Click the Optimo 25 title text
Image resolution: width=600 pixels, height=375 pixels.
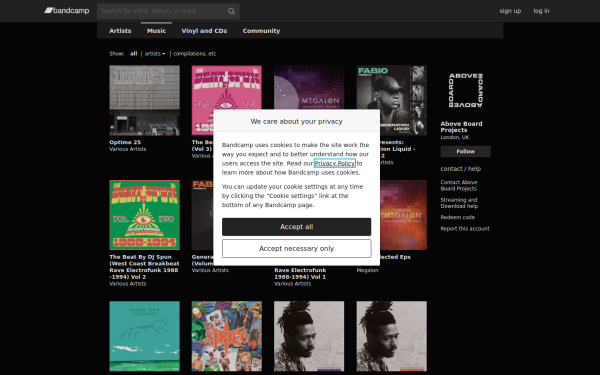(125, 142)
